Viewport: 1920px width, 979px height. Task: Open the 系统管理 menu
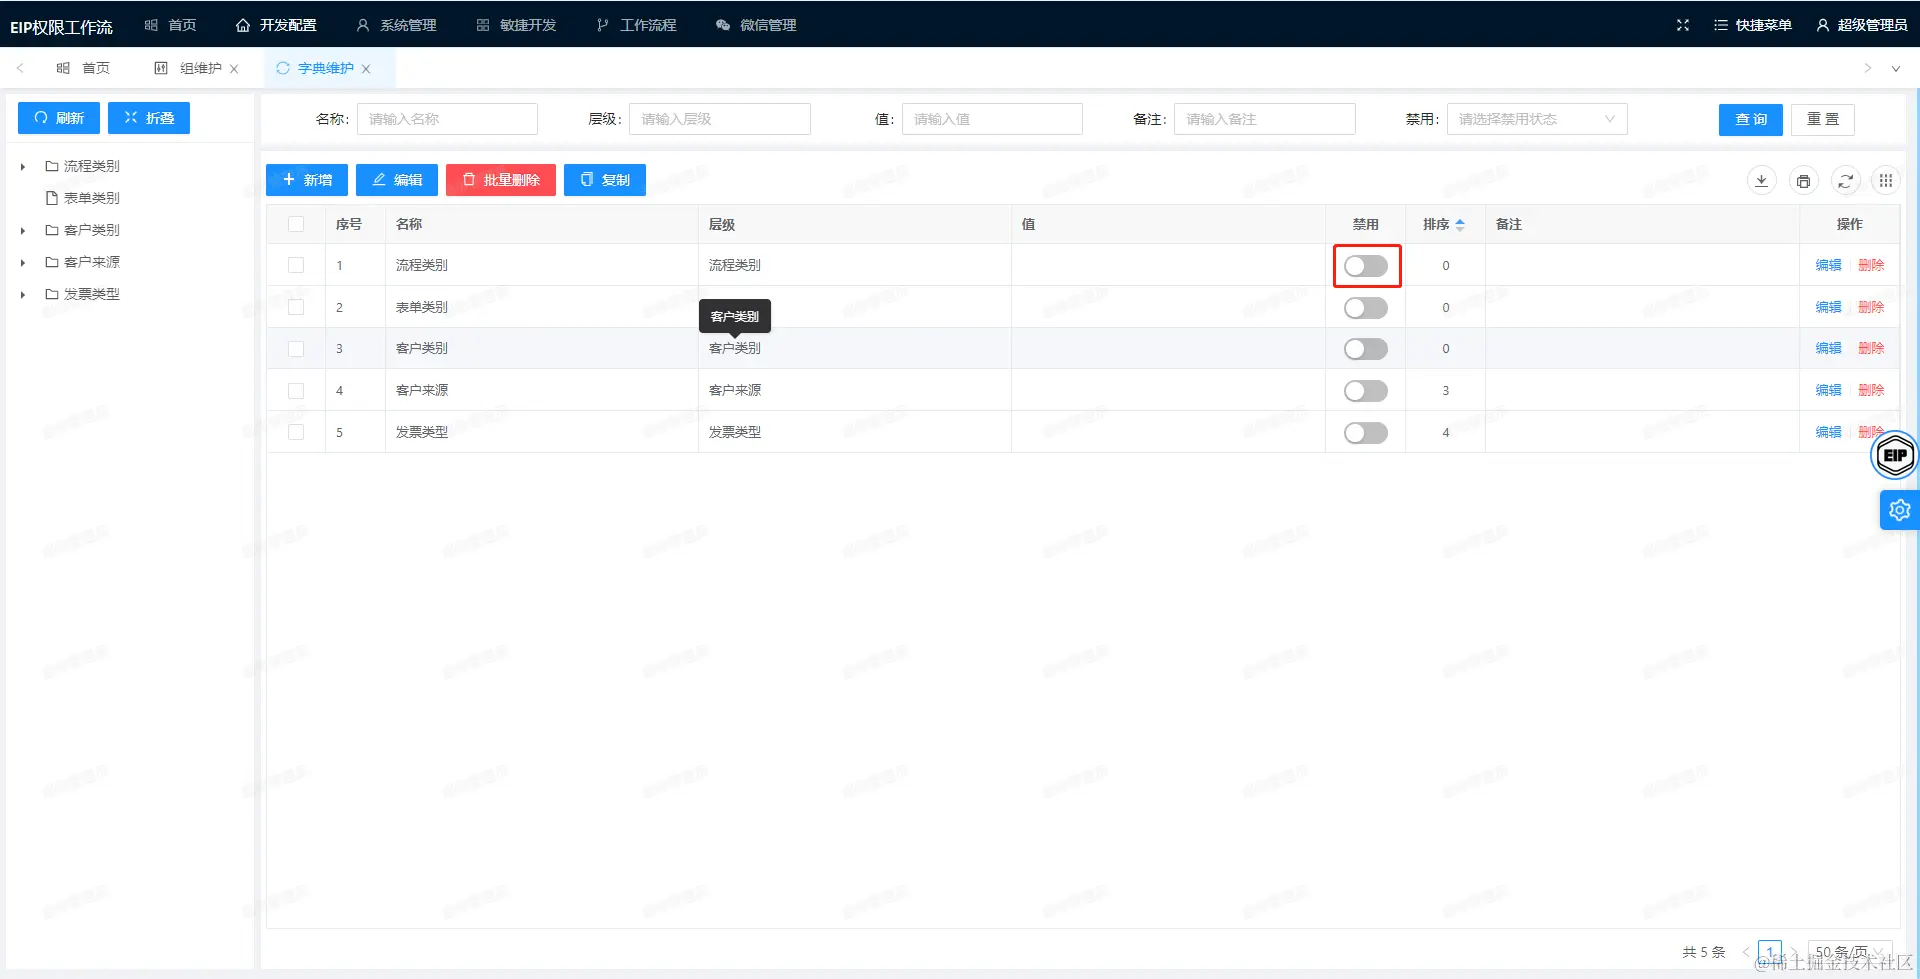click(396, 25)
